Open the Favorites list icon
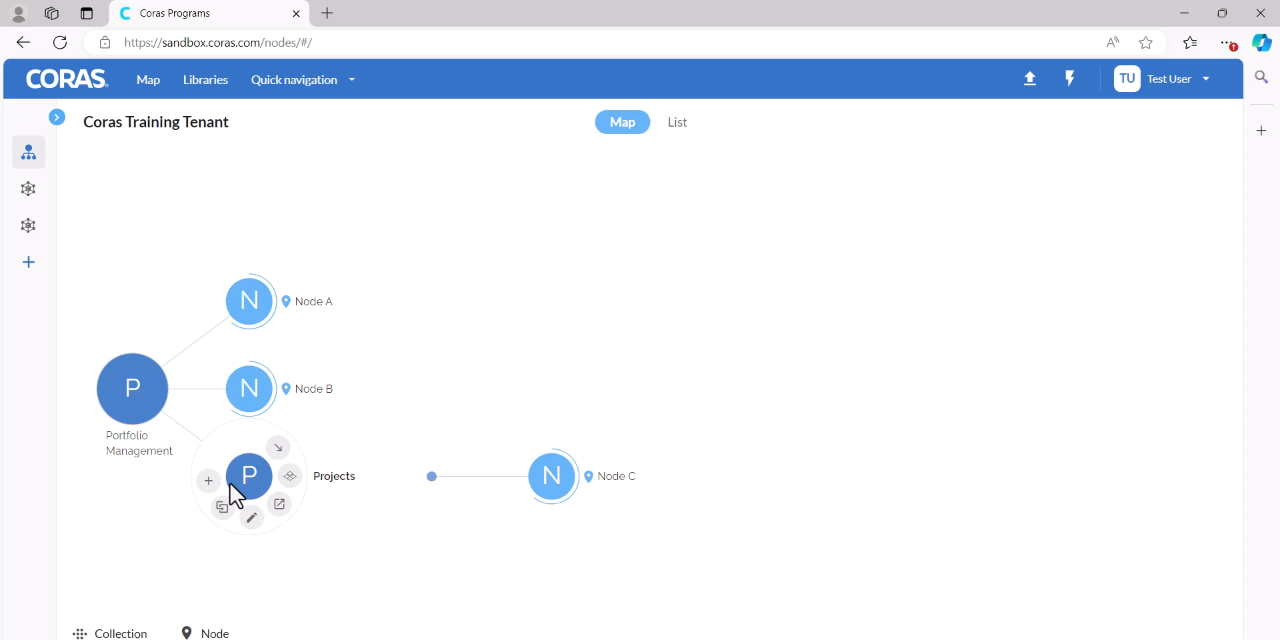Viewport: 1280px width, 640px height. 1189,42
